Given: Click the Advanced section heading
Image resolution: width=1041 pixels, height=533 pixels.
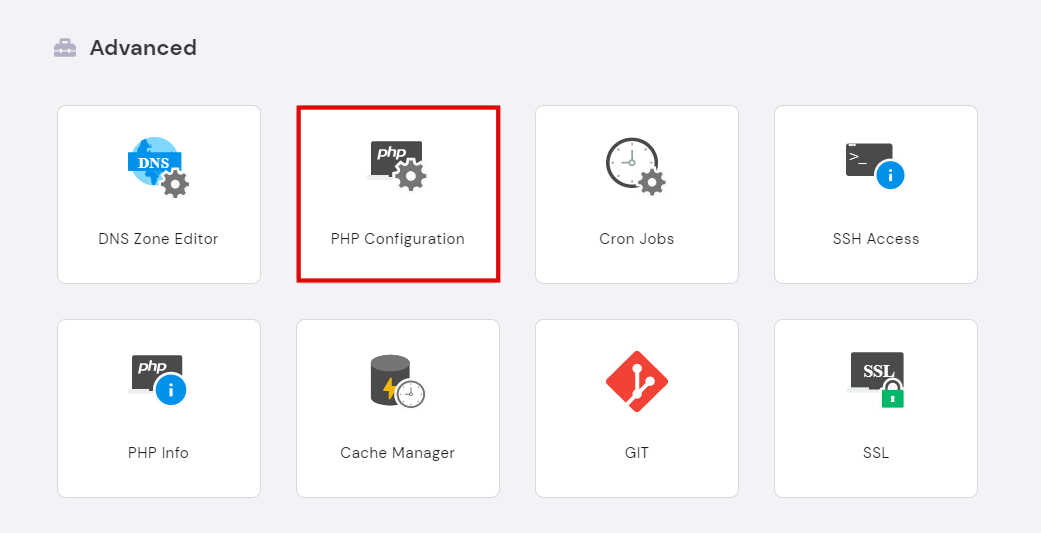Looking at the screenshot, I should 143,48.
